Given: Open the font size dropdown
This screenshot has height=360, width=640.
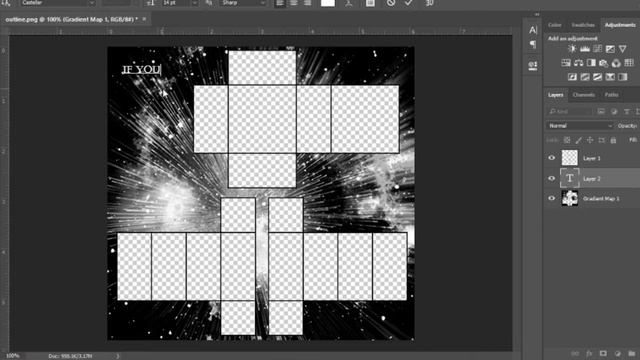Looking at the screenshot, I should 180,3.
